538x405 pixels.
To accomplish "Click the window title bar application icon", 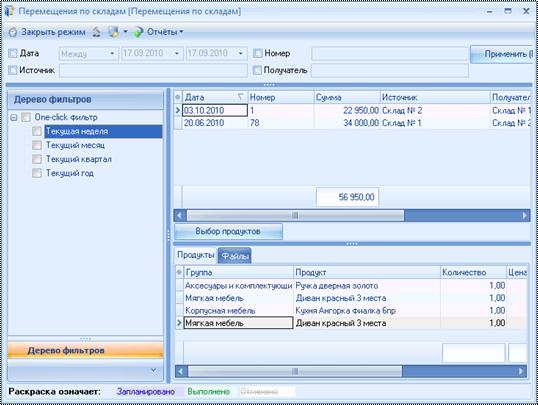I will (9, 11).
